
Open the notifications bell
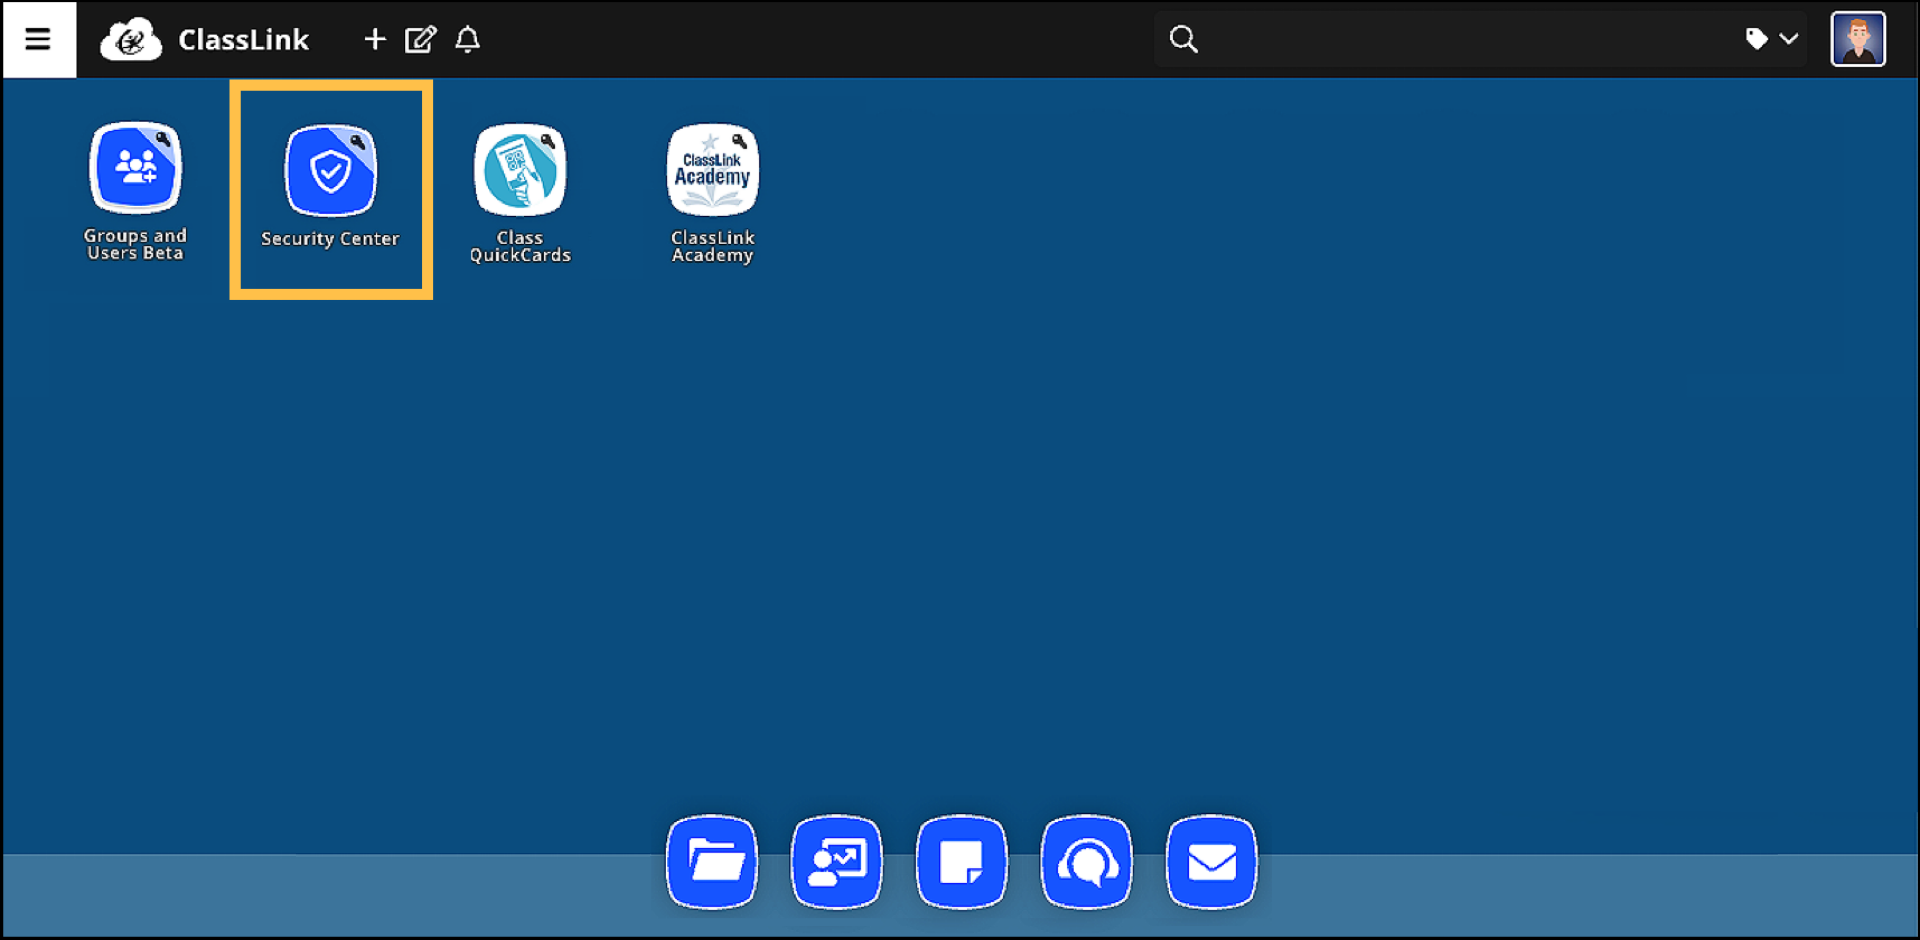tap(466, 39)
